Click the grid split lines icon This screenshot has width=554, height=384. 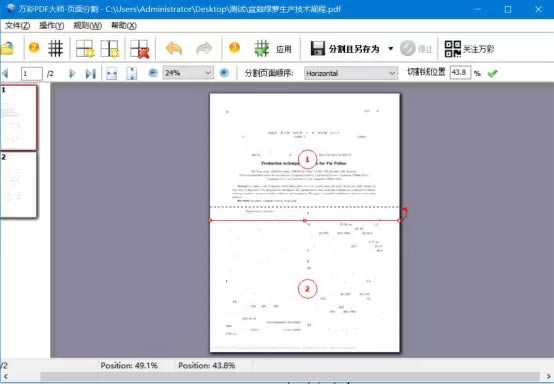tap(55, 48)
